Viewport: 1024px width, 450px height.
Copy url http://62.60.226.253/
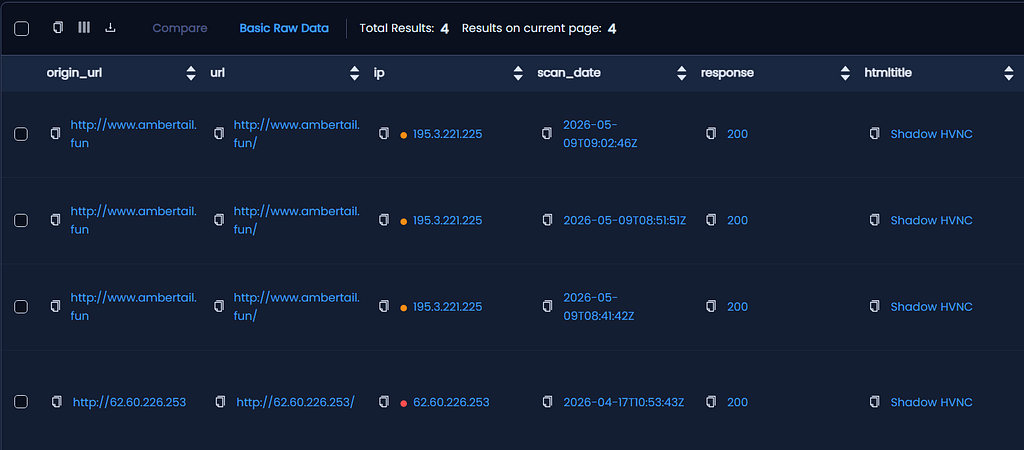point(220,402)
